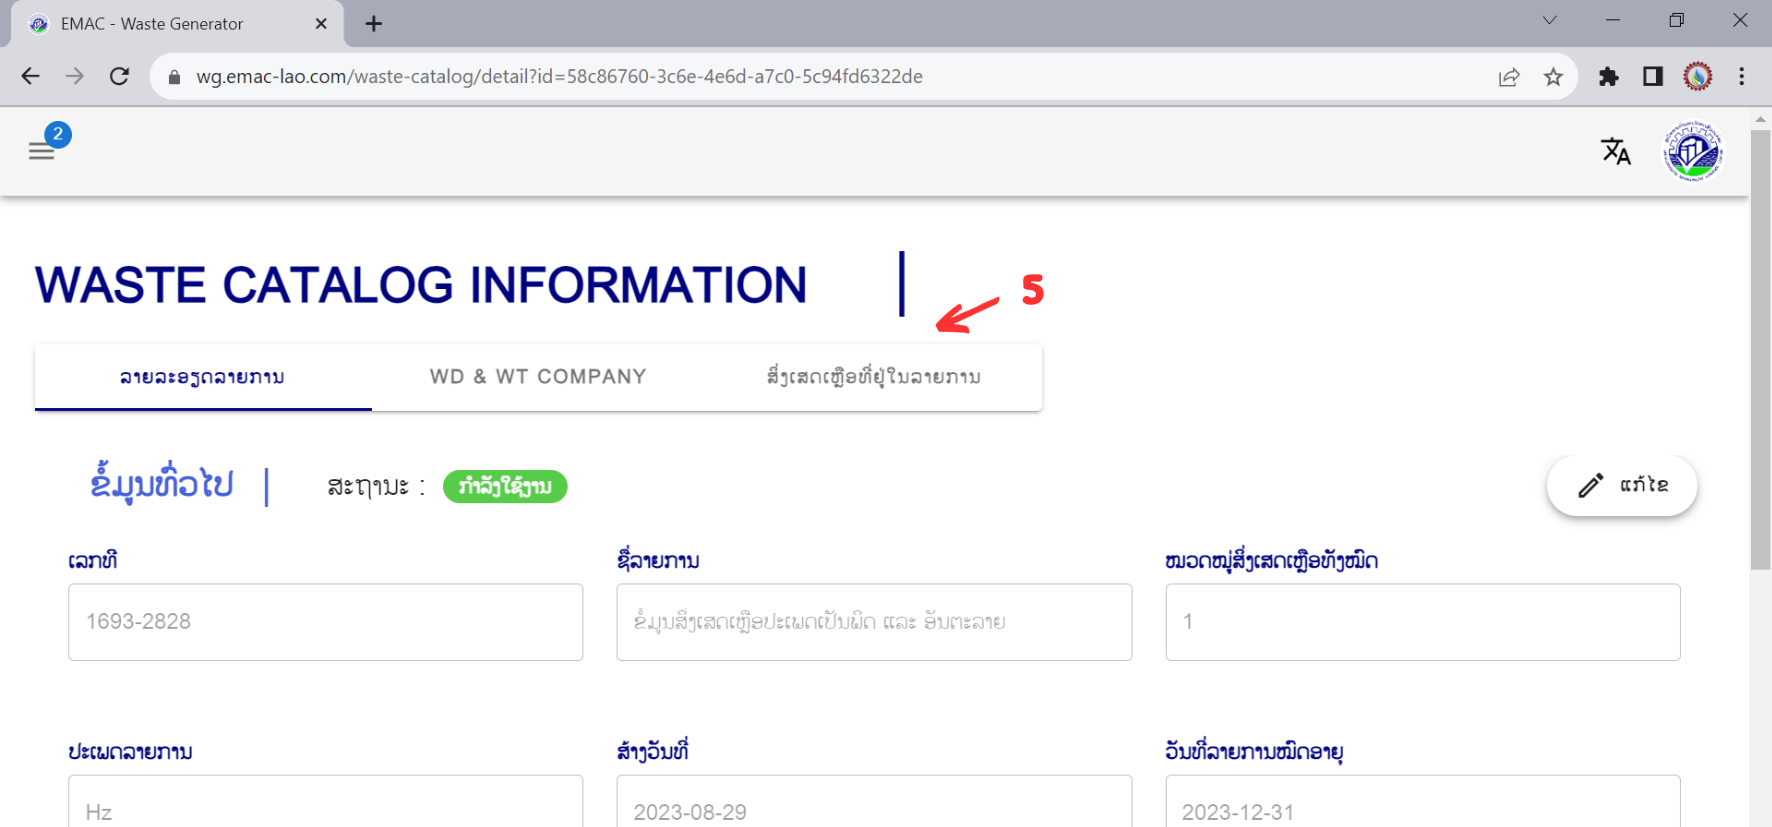
Task: Open the browser extensions puzzle icon
Action: point(1608,77)
